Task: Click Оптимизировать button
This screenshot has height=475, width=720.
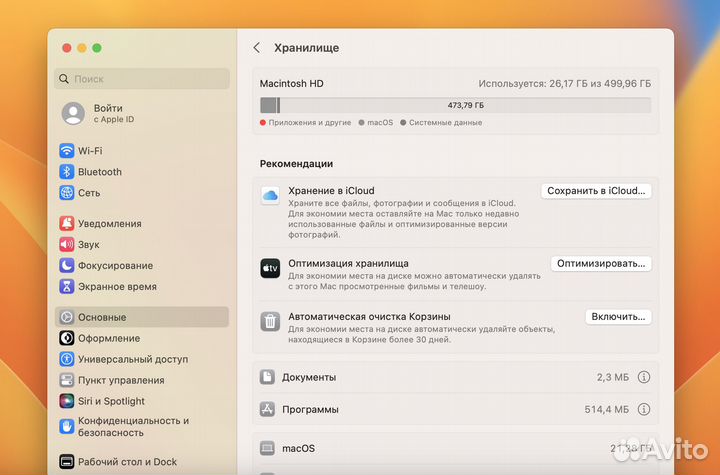Action: [601, 264]
